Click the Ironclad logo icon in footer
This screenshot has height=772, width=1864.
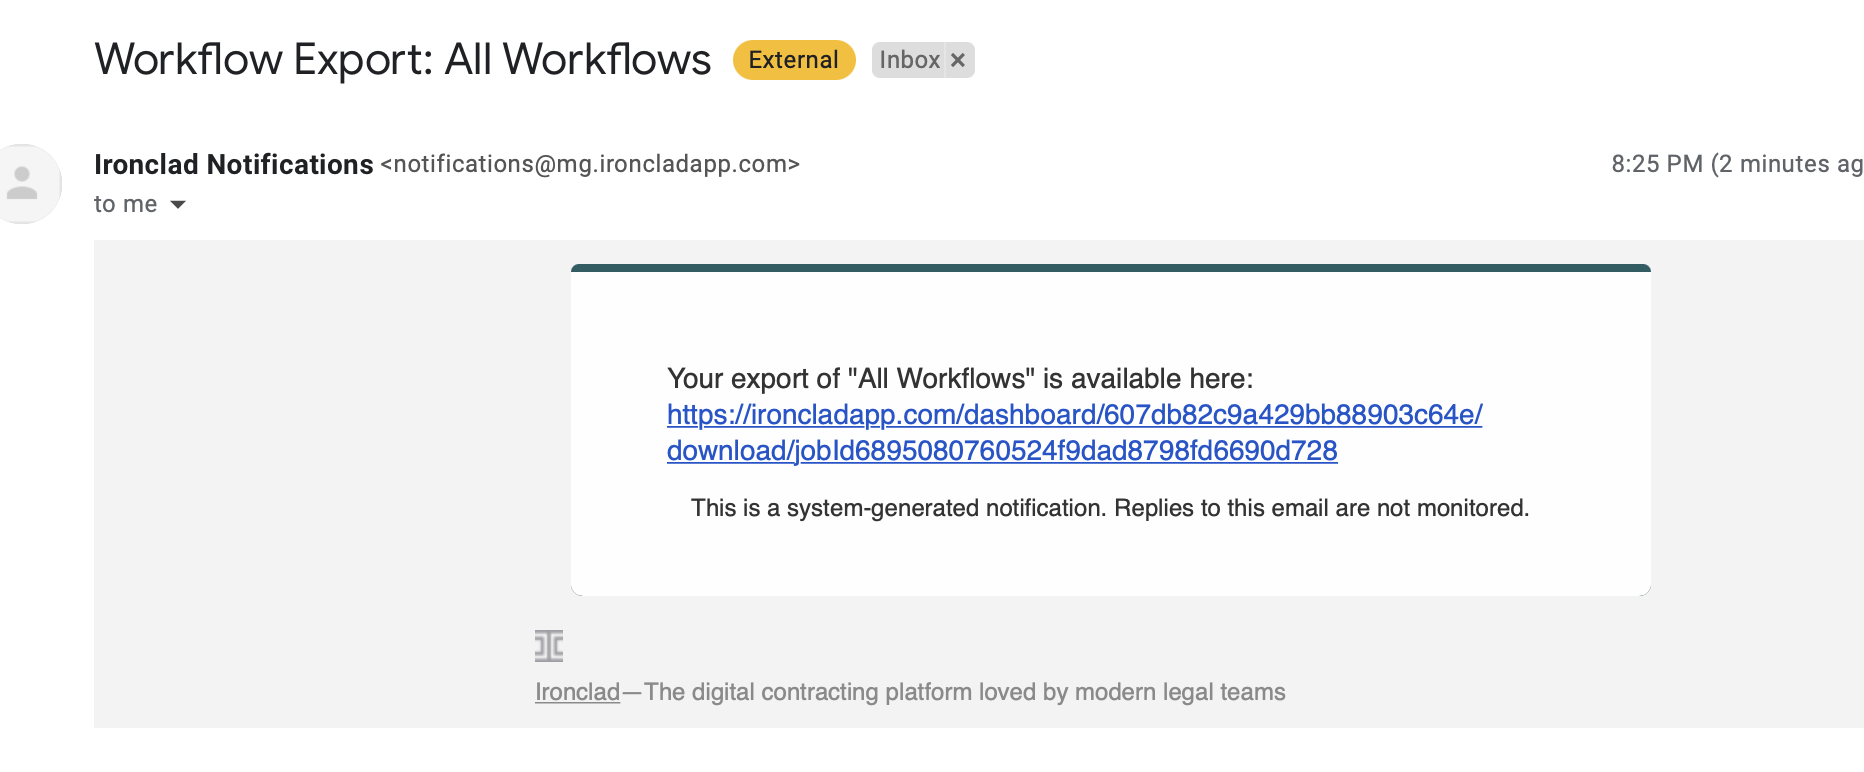coord(549,646)
